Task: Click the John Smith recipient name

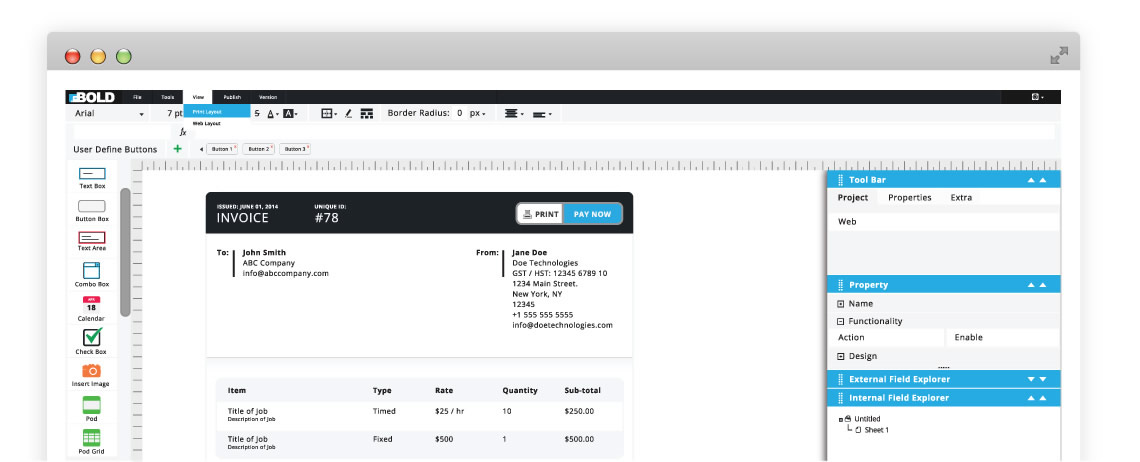Action: click(264, 253)
